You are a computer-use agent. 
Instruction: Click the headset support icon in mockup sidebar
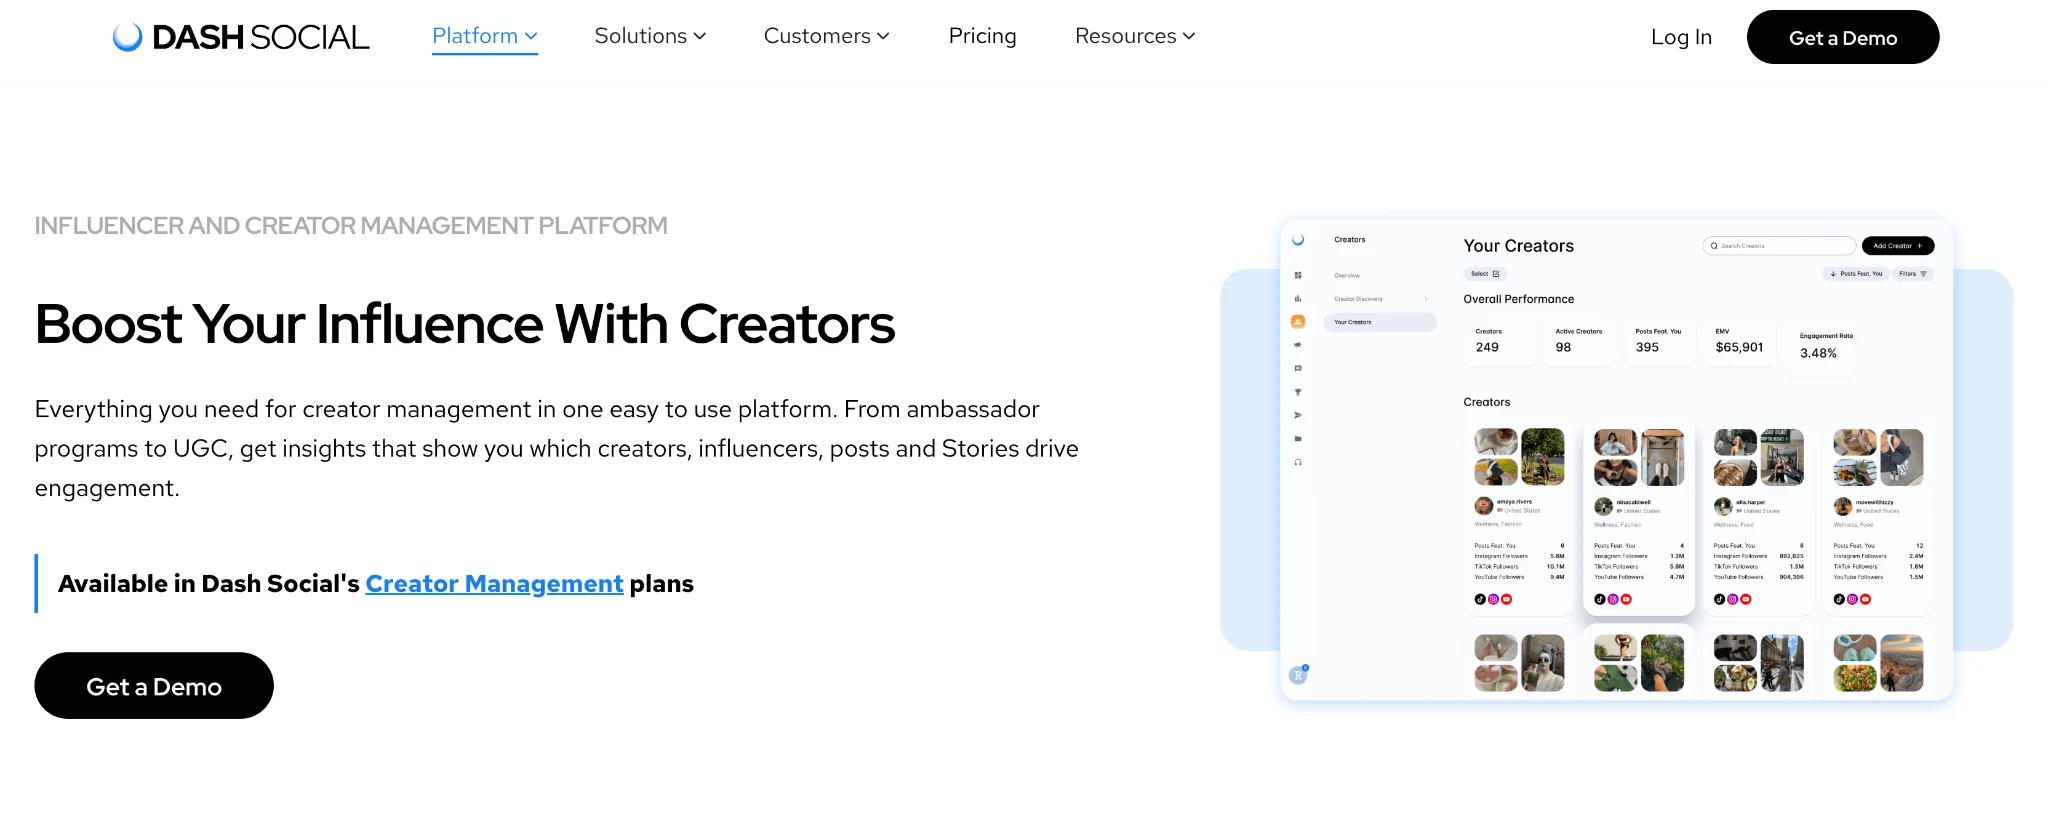pyautogui.click(x=1298, y=462)
